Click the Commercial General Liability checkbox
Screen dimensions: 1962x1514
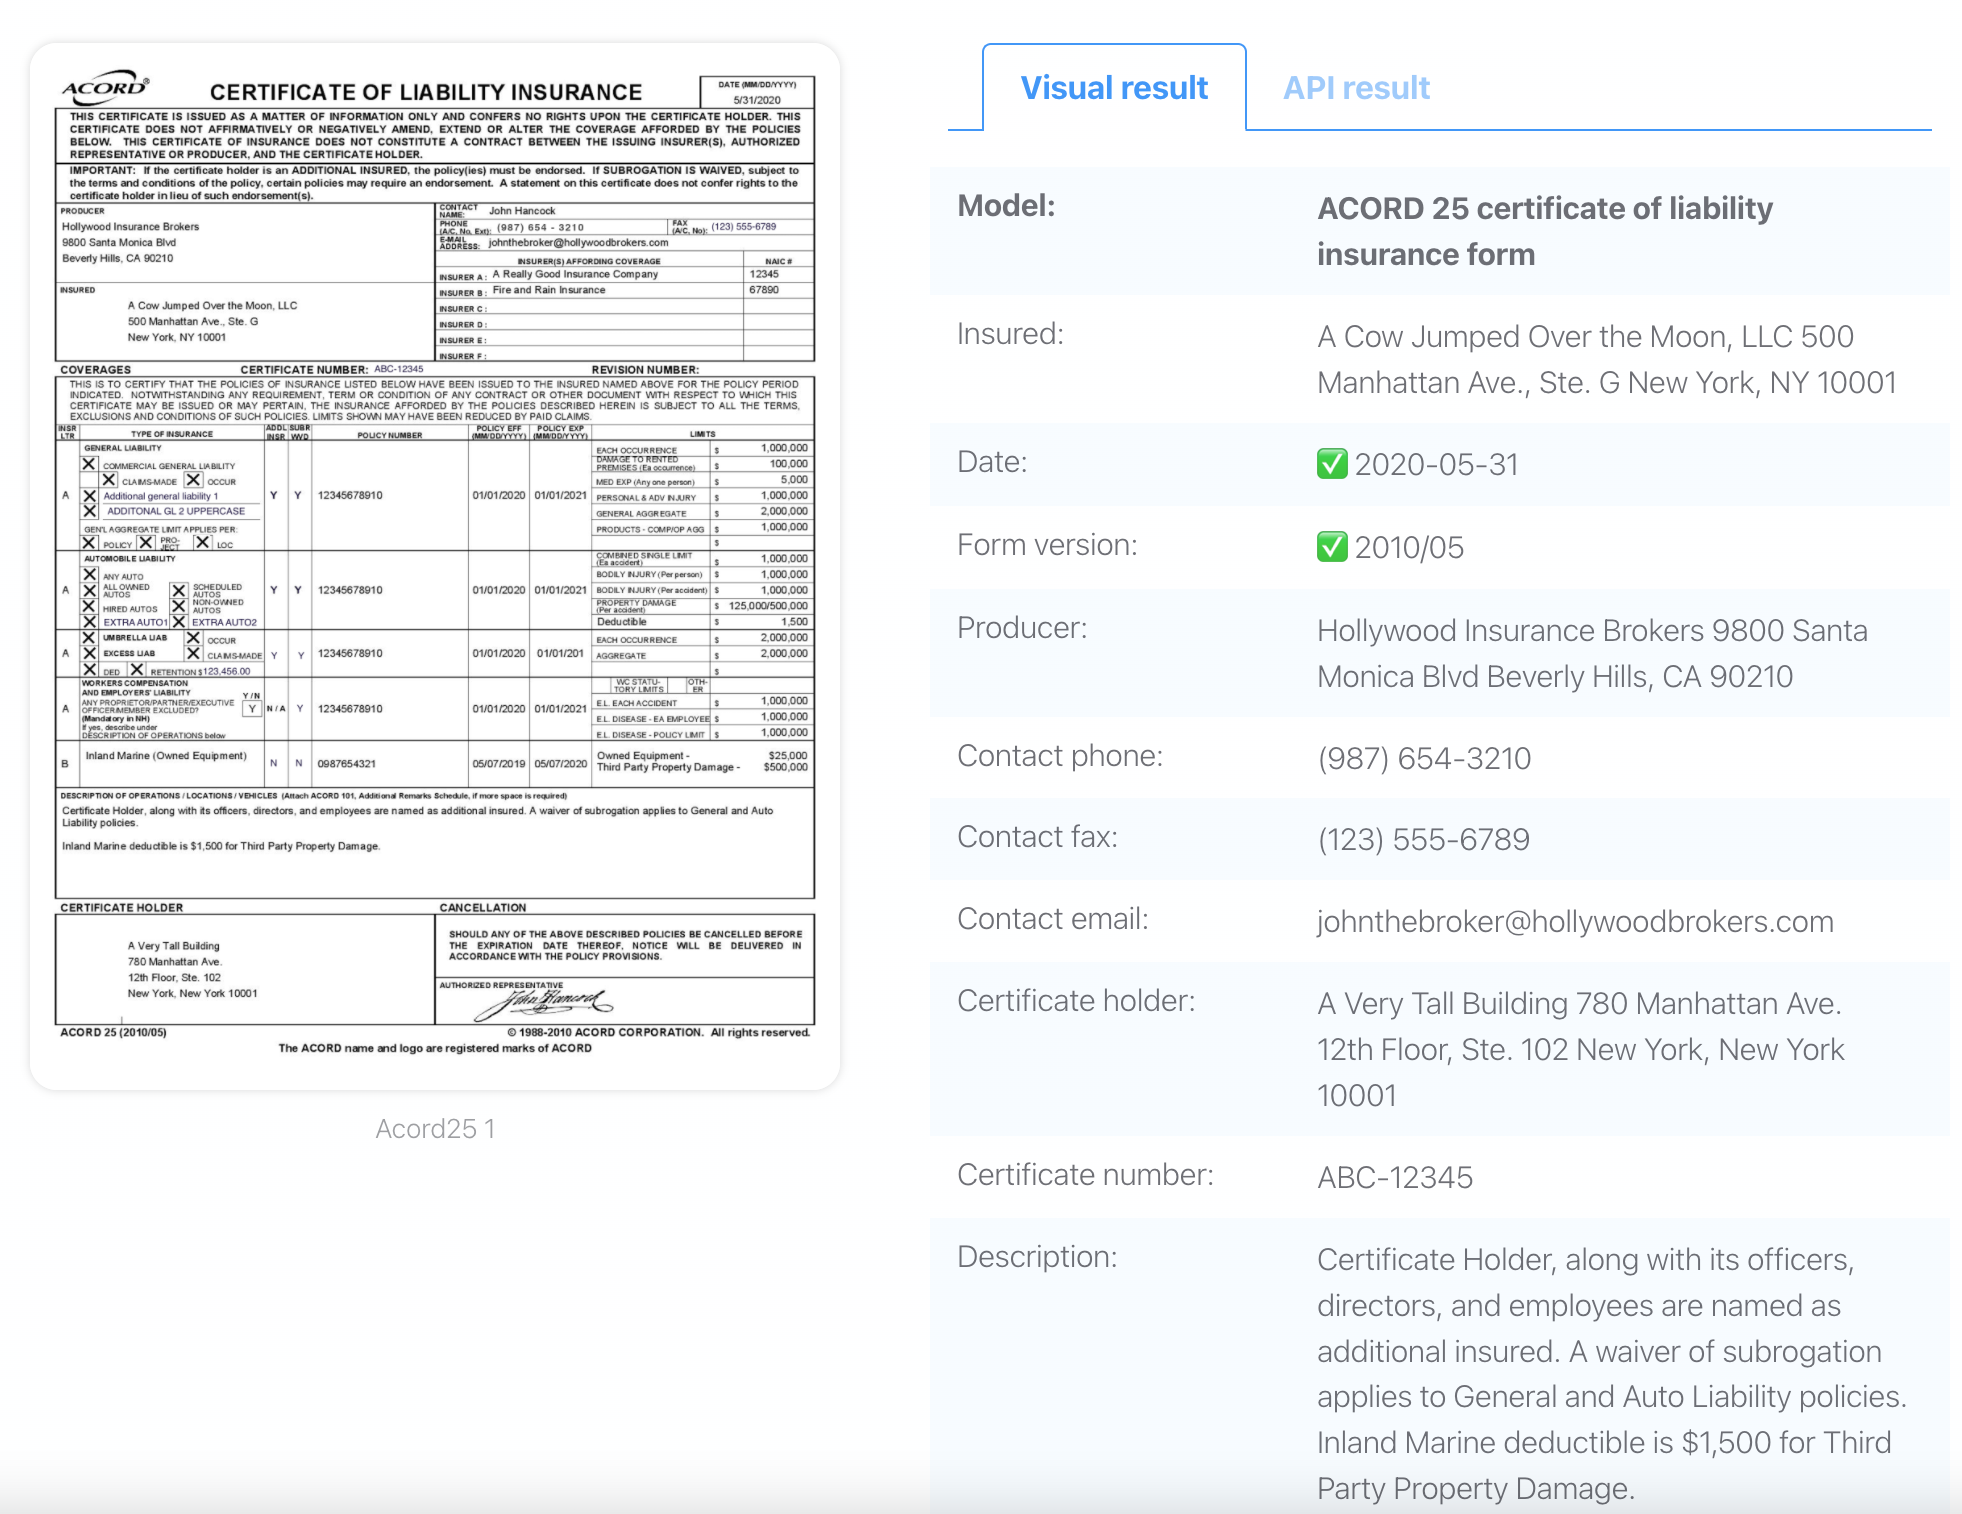[x=90, y=464]
